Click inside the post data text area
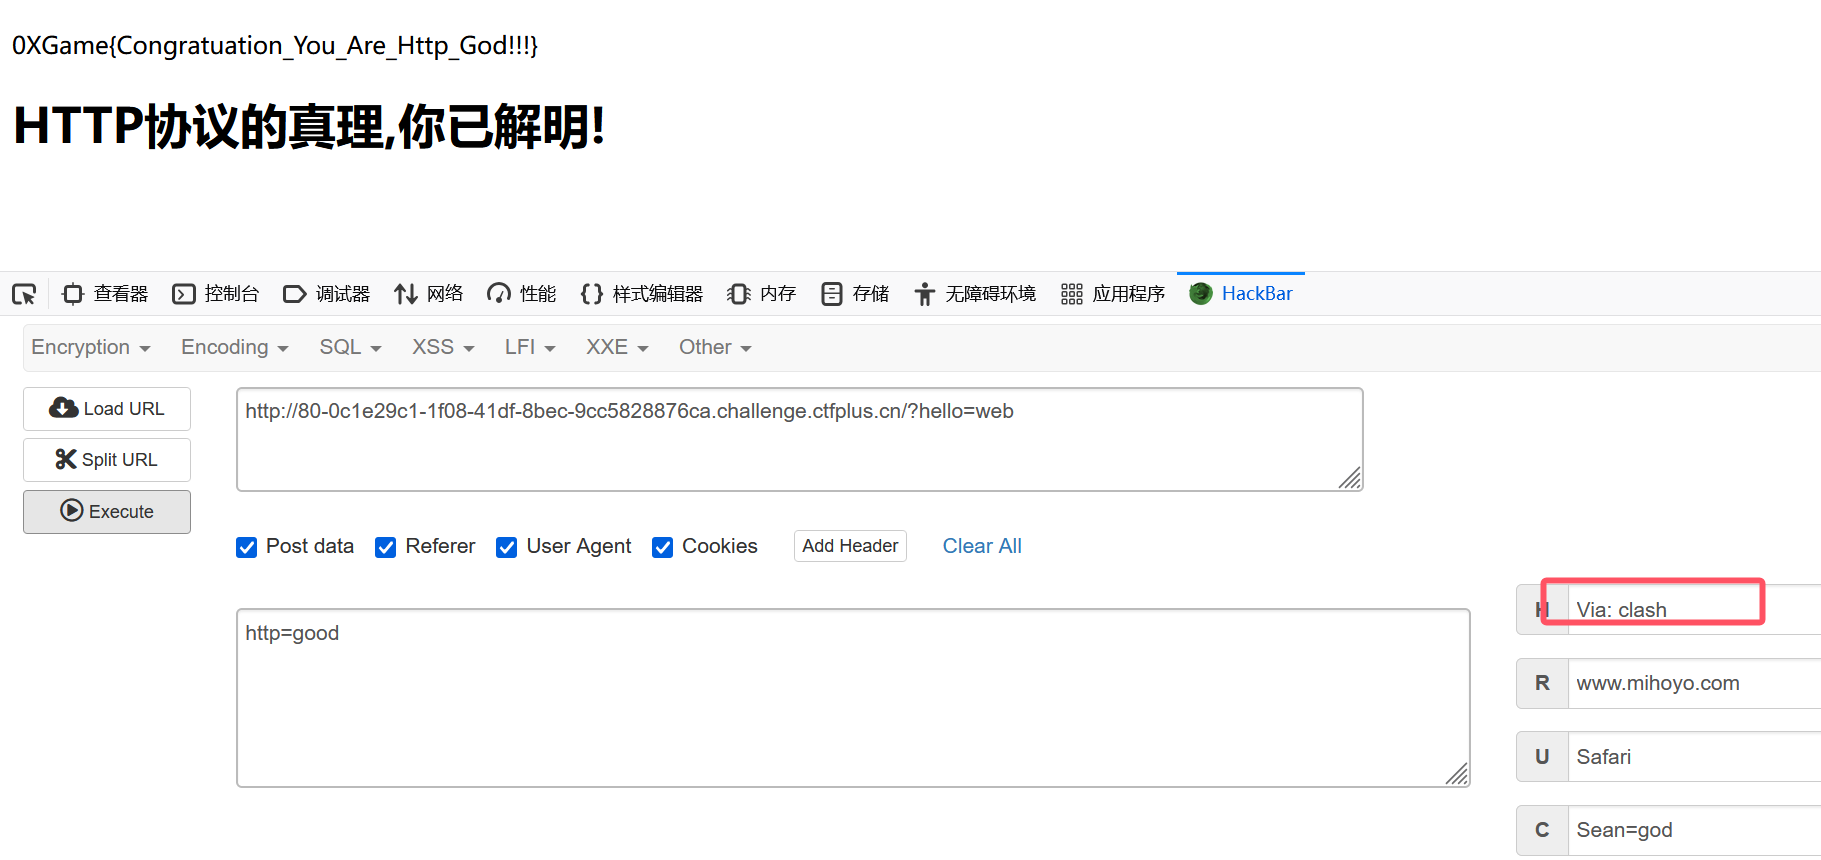 (x=852, y=698)
